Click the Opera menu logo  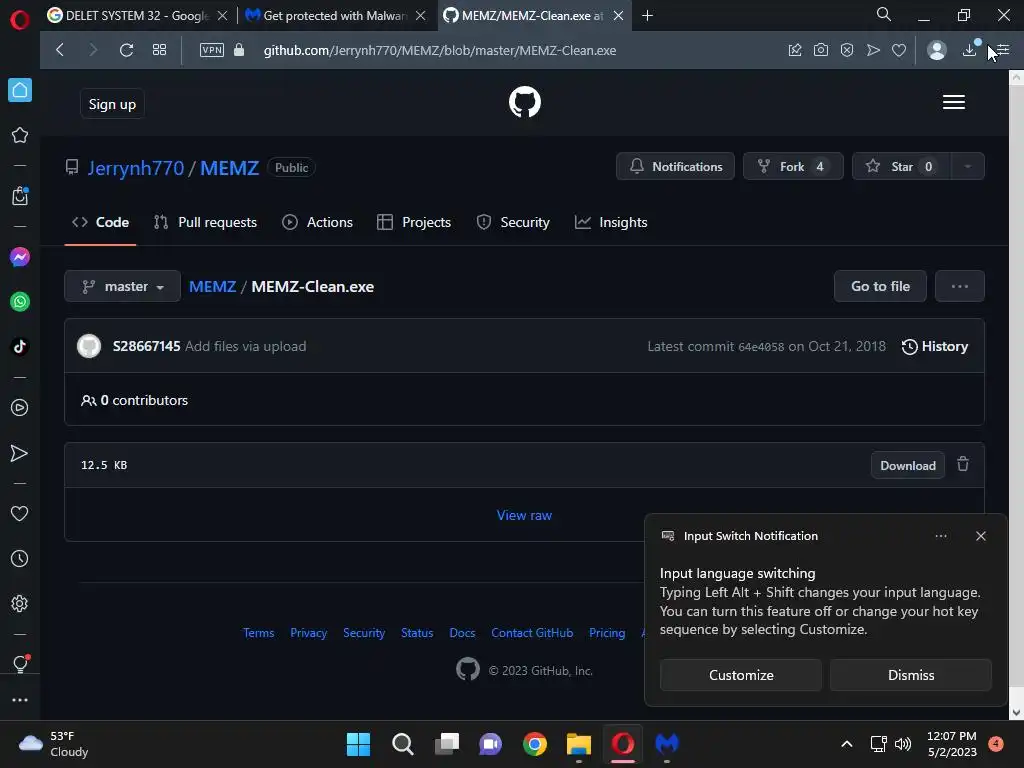[20, 20]
